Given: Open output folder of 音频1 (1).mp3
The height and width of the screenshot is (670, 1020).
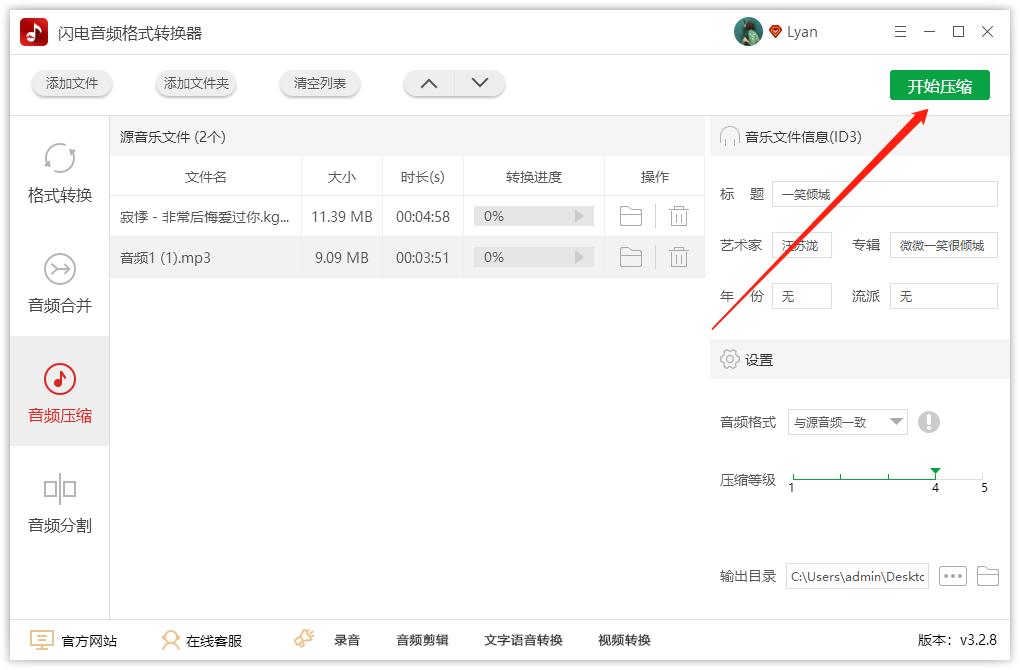Looking at the screenshot, I should pos(630,257).
